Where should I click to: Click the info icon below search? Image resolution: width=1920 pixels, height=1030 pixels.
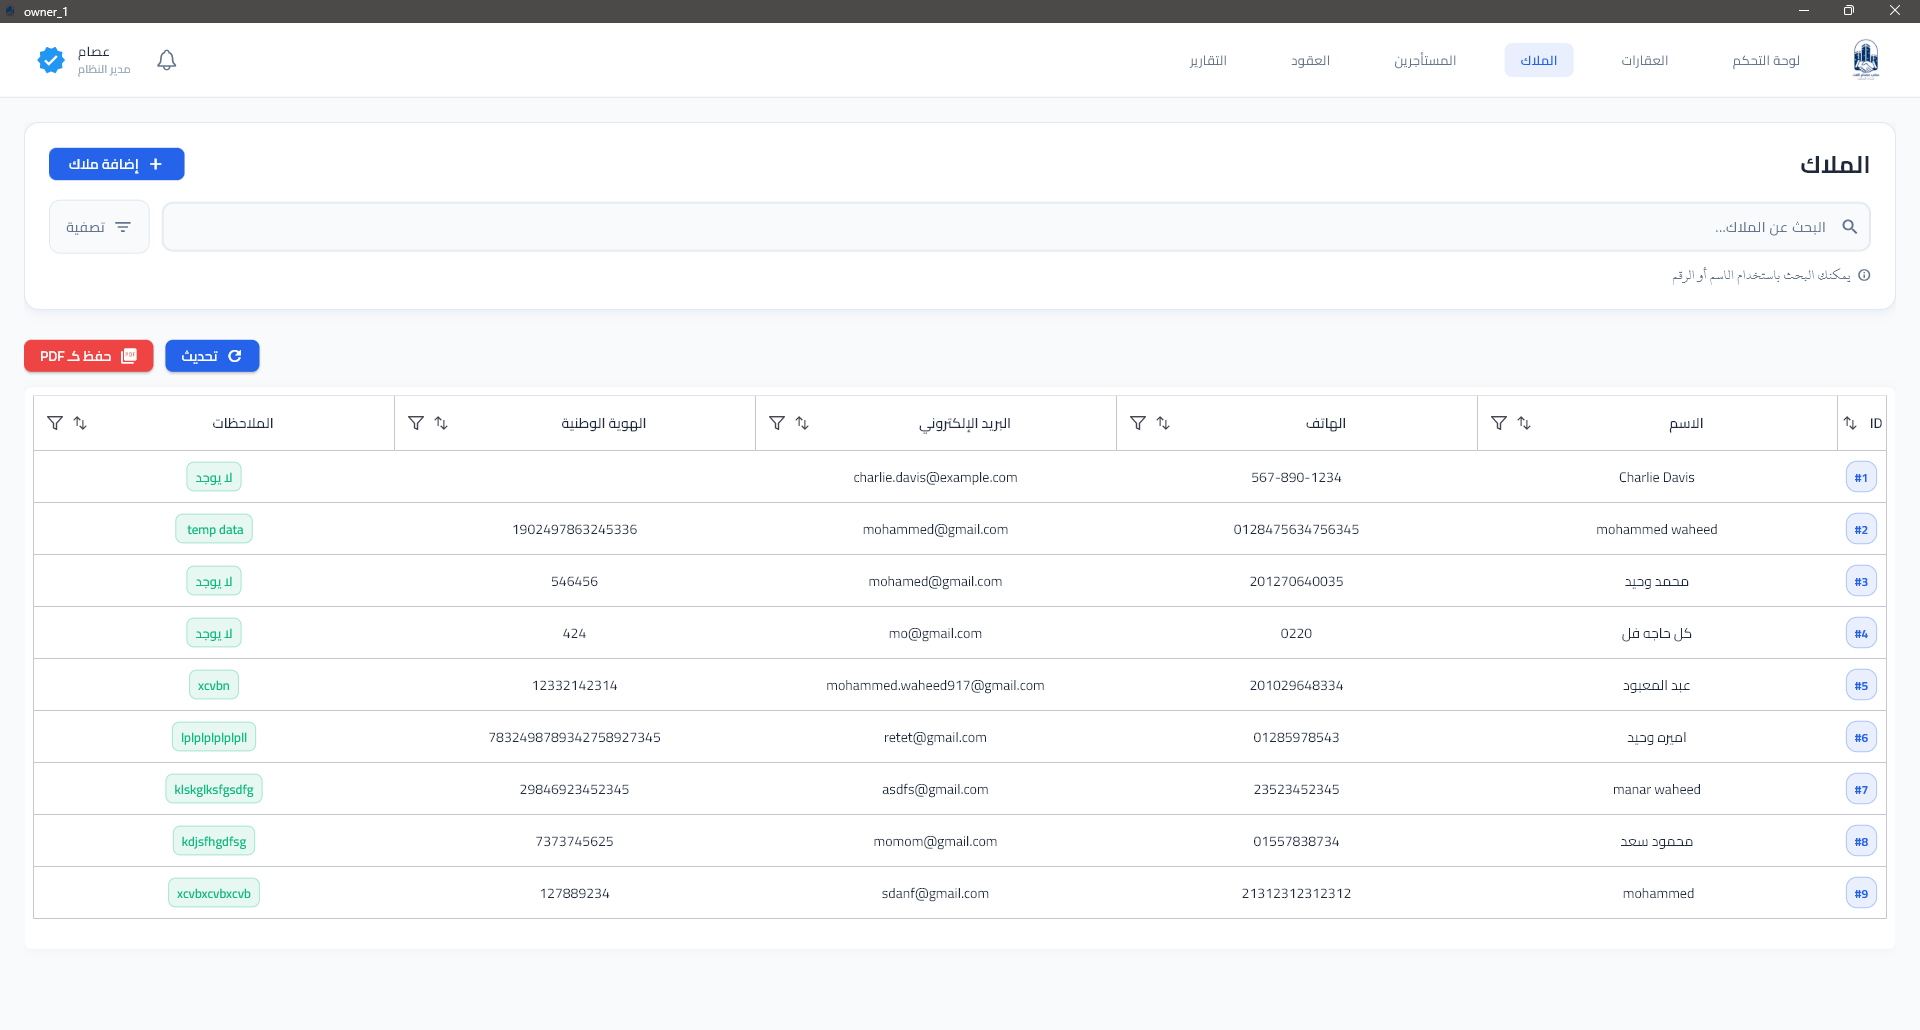tap(1864, 275)
